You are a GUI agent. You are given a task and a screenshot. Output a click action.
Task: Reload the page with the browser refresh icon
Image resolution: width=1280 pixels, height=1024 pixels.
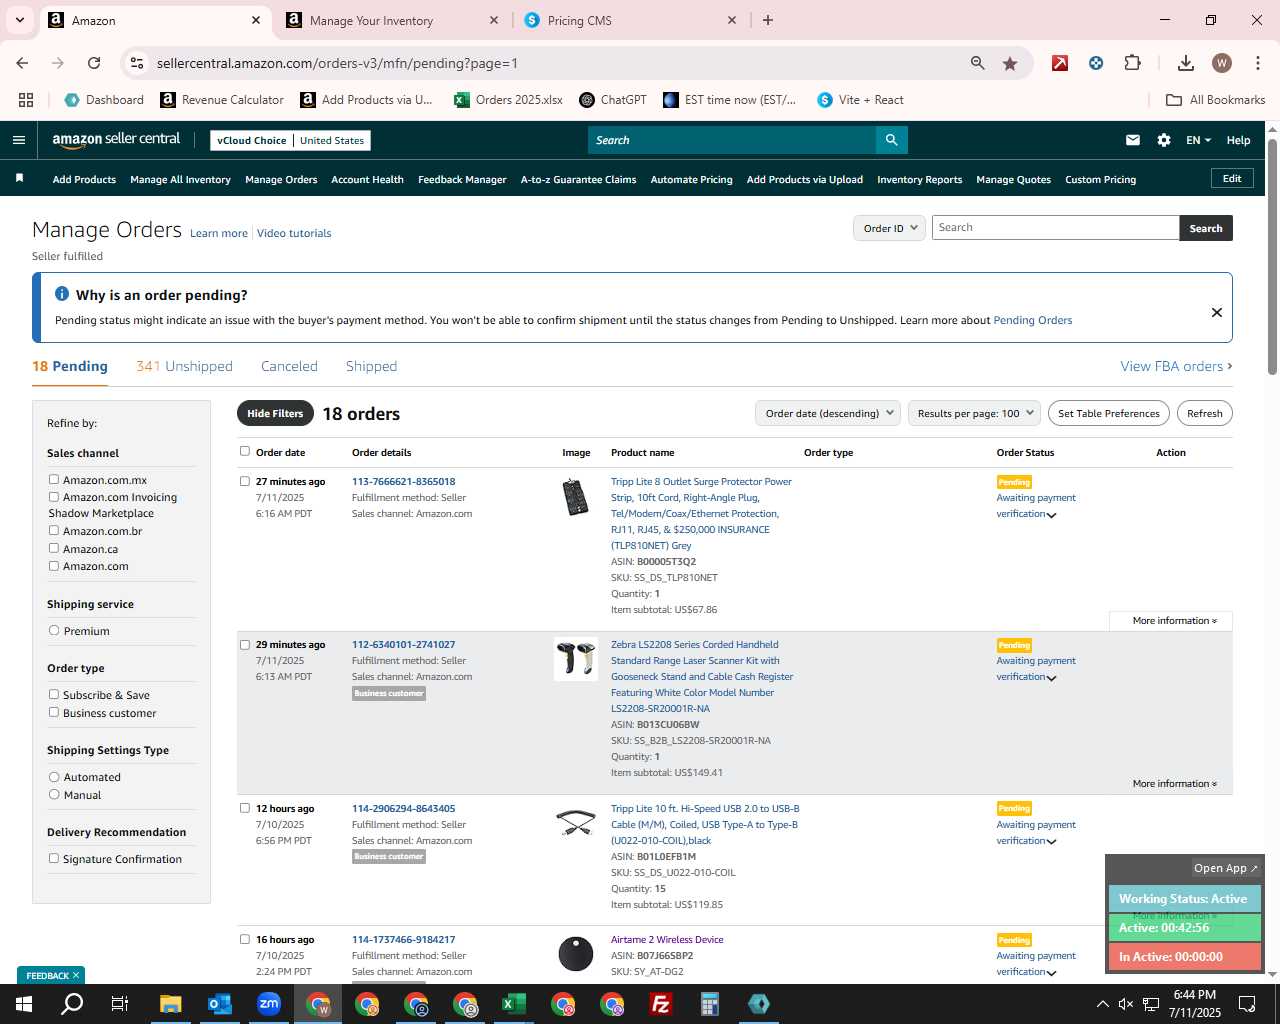94,63
